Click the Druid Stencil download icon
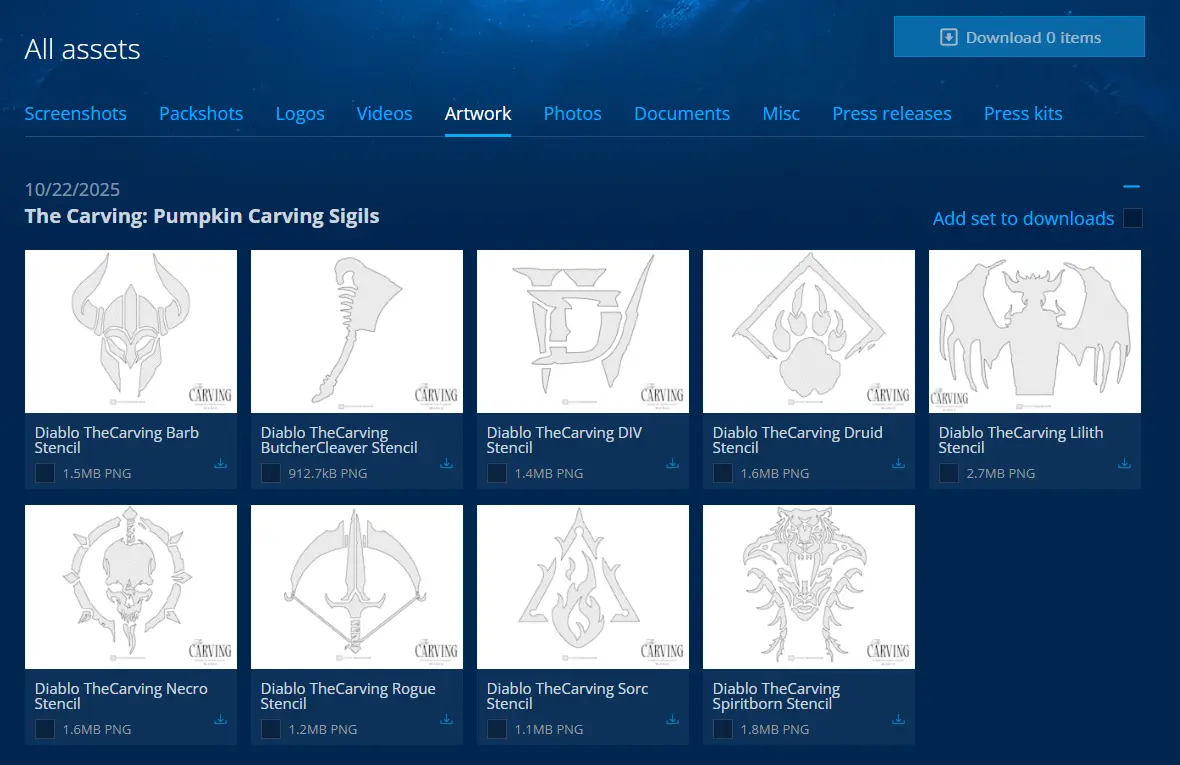 tap(898, 464)
